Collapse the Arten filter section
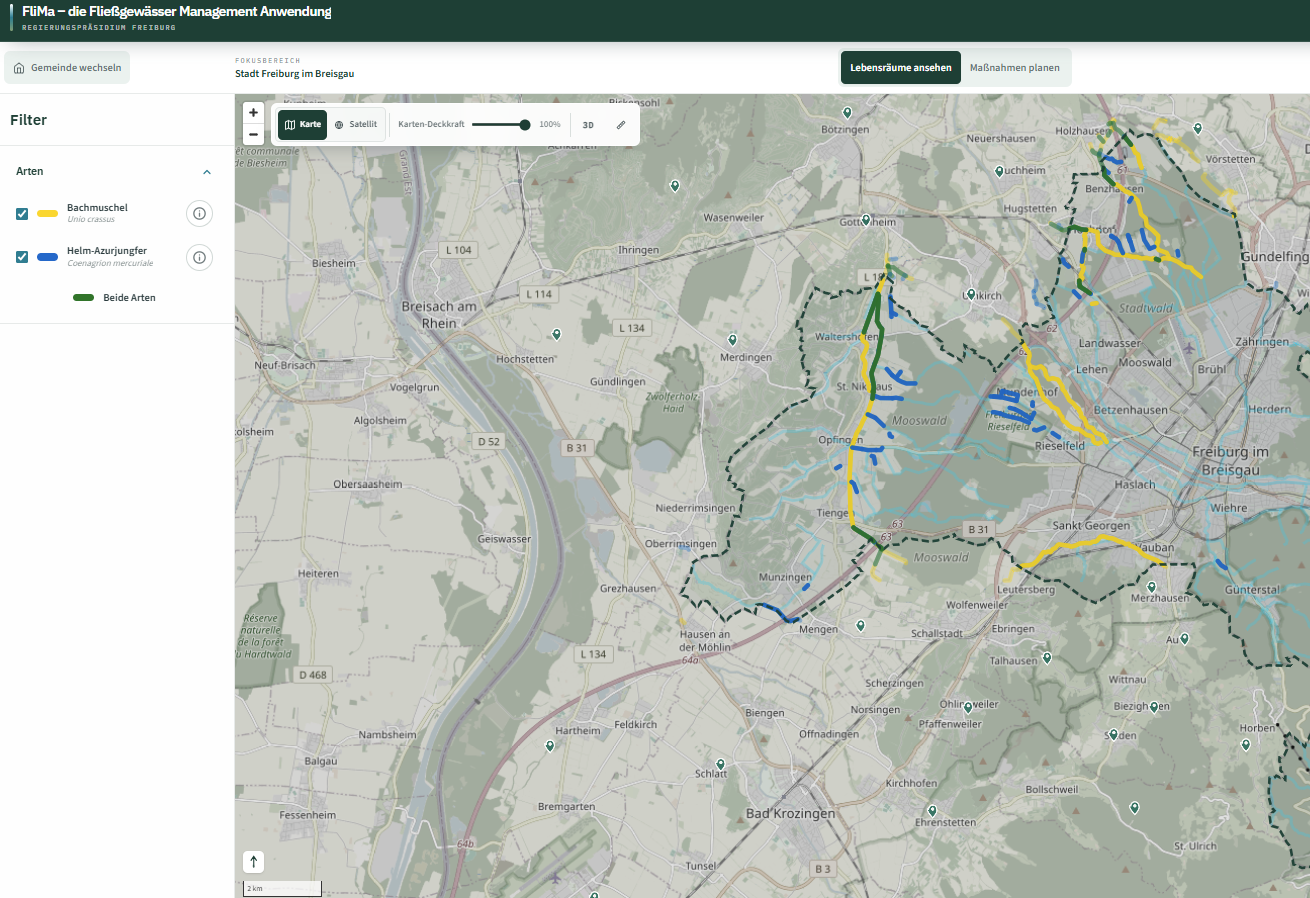The height and width of the screenshot is (898, 1310). tap(207, 172)
